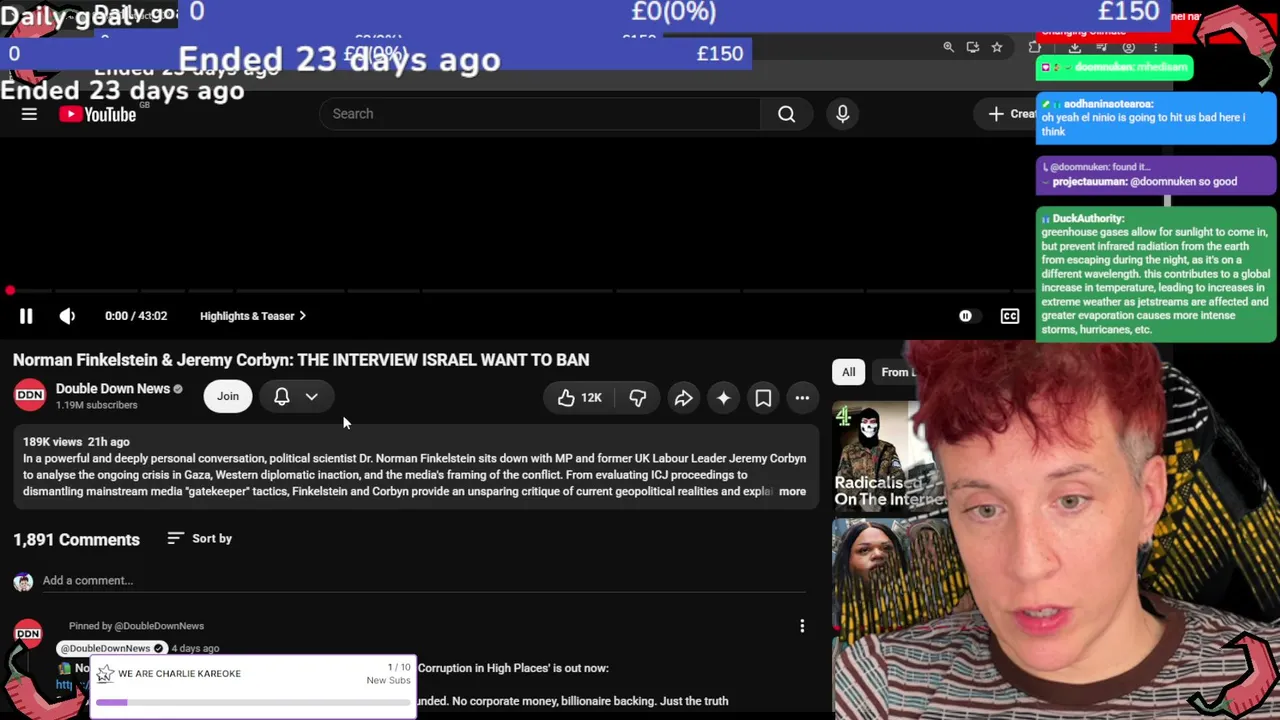The height and width of the screenshot is (720, 1280).
Task: Click the 189K views 21h ago text
Action: click(76, 441)
